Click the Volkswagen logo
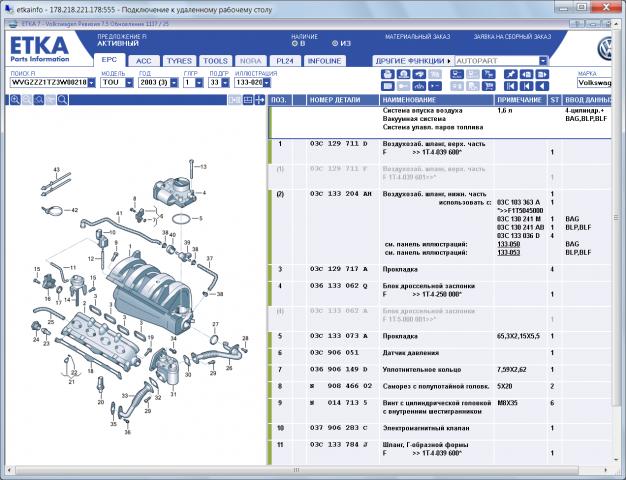This screenshot has width=626, height=480. 604,49
